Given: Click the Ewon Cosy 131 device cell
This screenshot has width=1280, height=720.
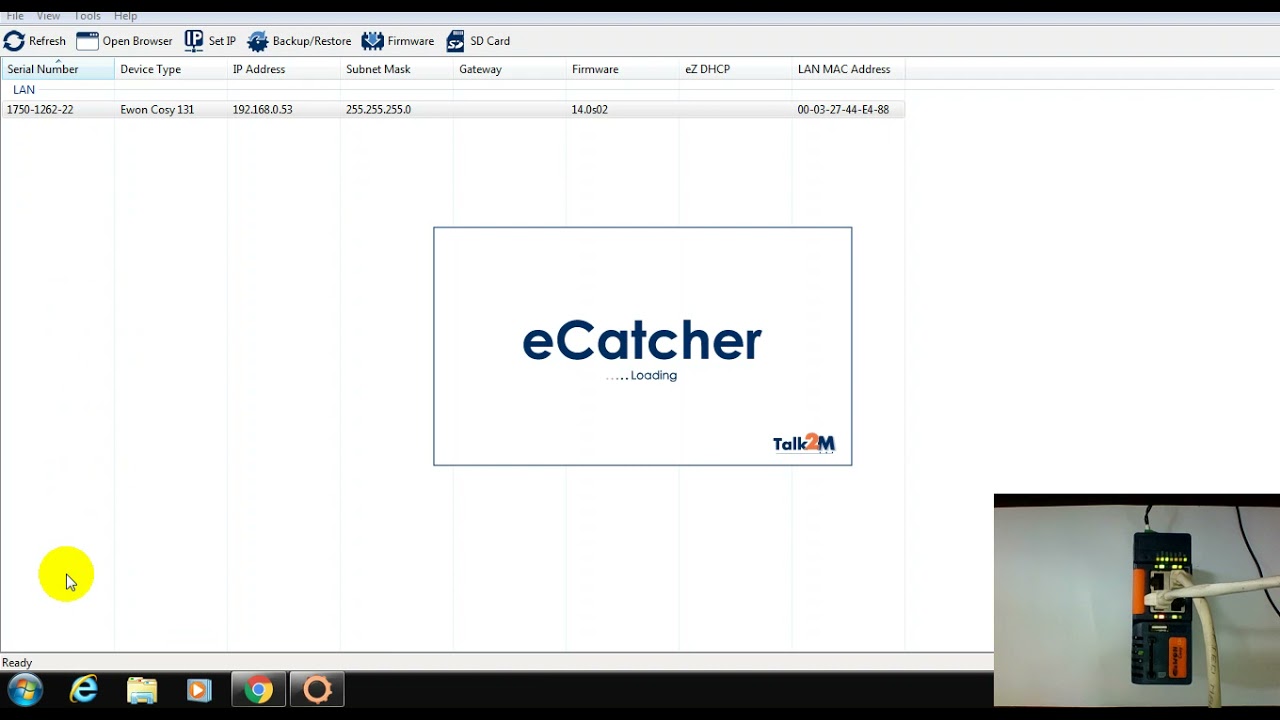Looking at the screenshot, I should [157, 110].
